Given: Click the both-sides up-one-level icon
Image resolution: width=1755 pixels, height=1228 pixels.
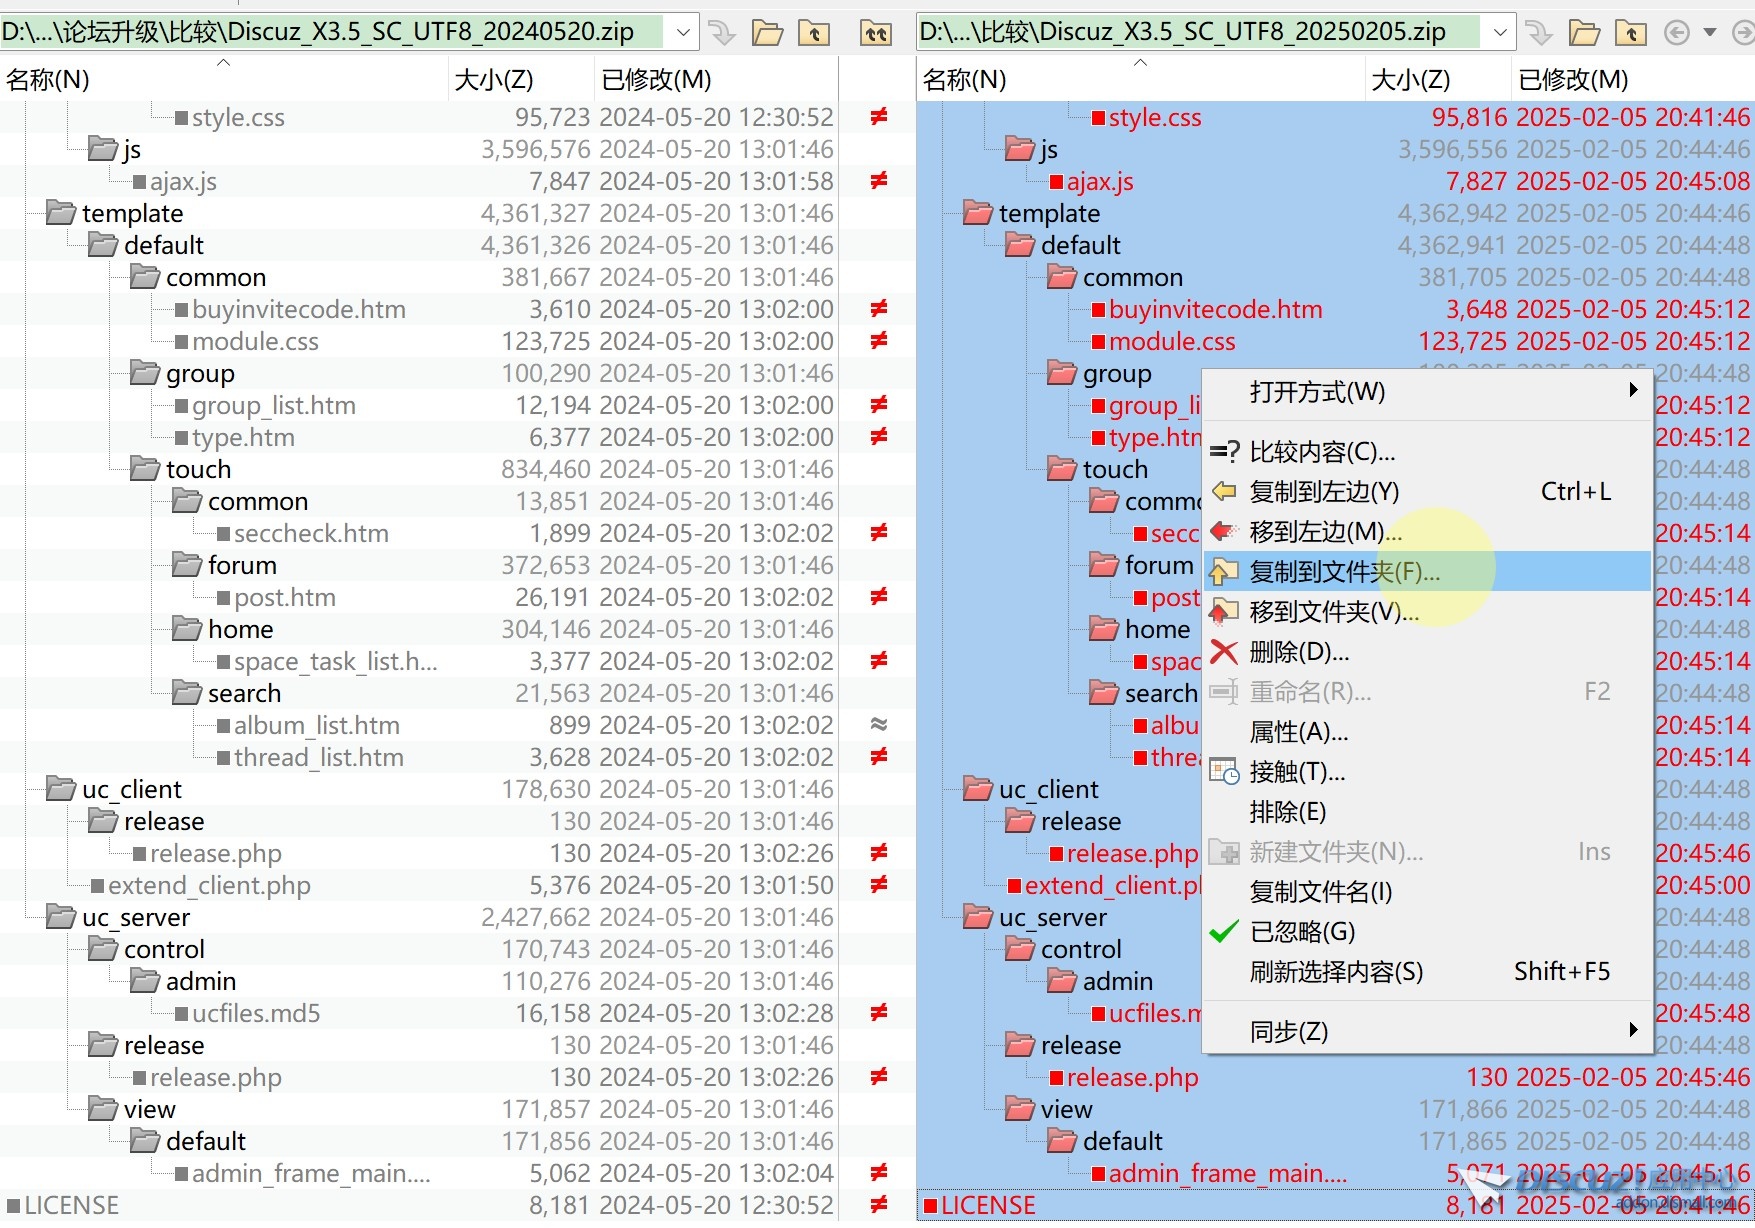Looking at the screenshot, I should click(x=876, y=33).
